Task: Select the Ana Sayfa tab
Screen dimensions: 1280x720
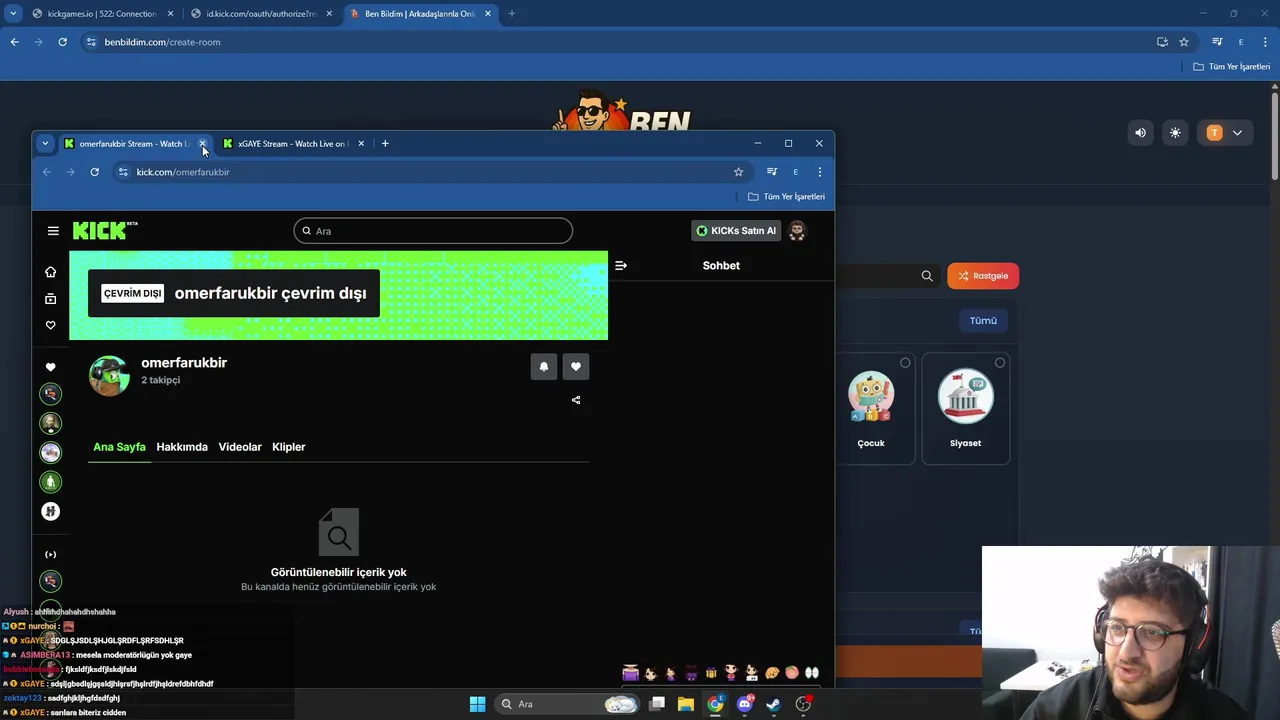Action: tap(119, 447)
